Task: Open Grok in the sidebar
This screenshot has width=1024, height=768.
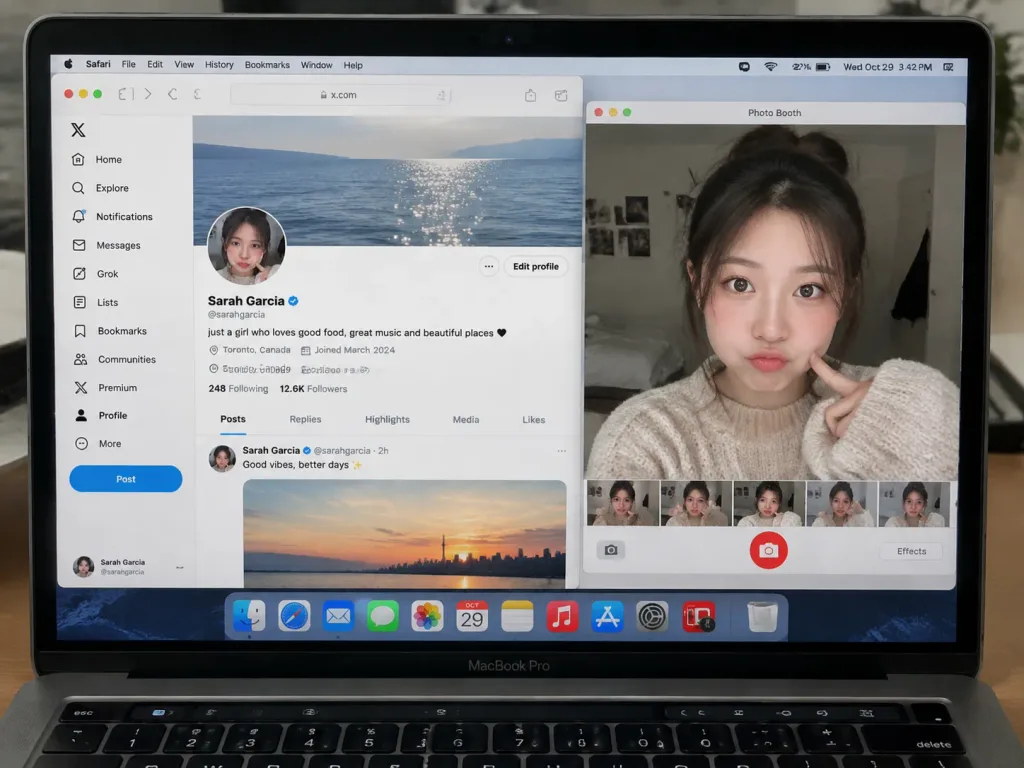Action: tap(95, 274)
